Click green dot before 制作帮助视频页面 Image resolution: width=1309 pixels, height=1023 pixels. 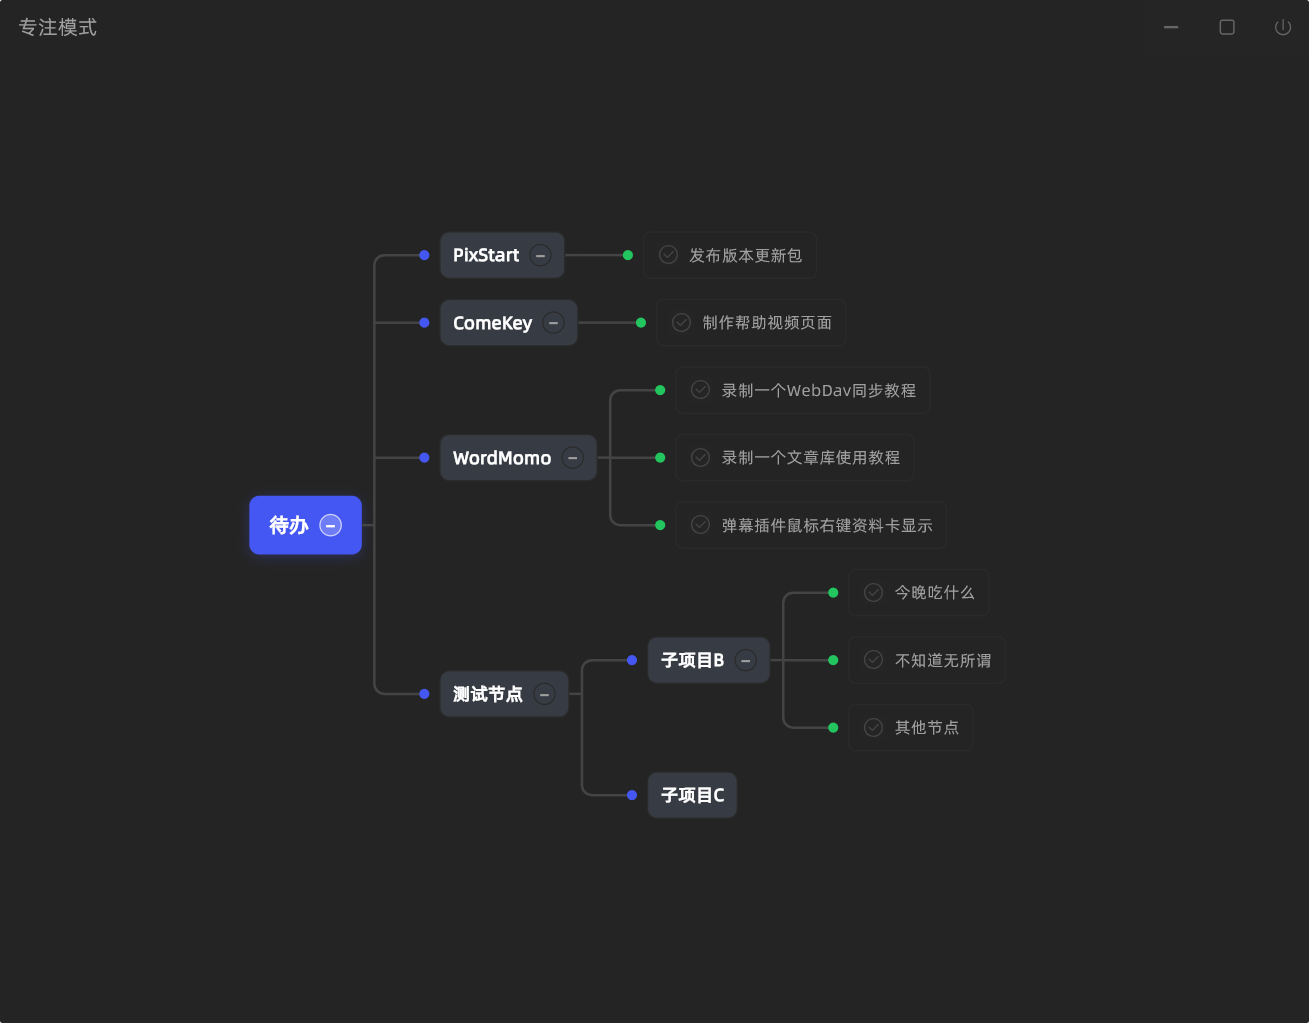click(641, 323)
